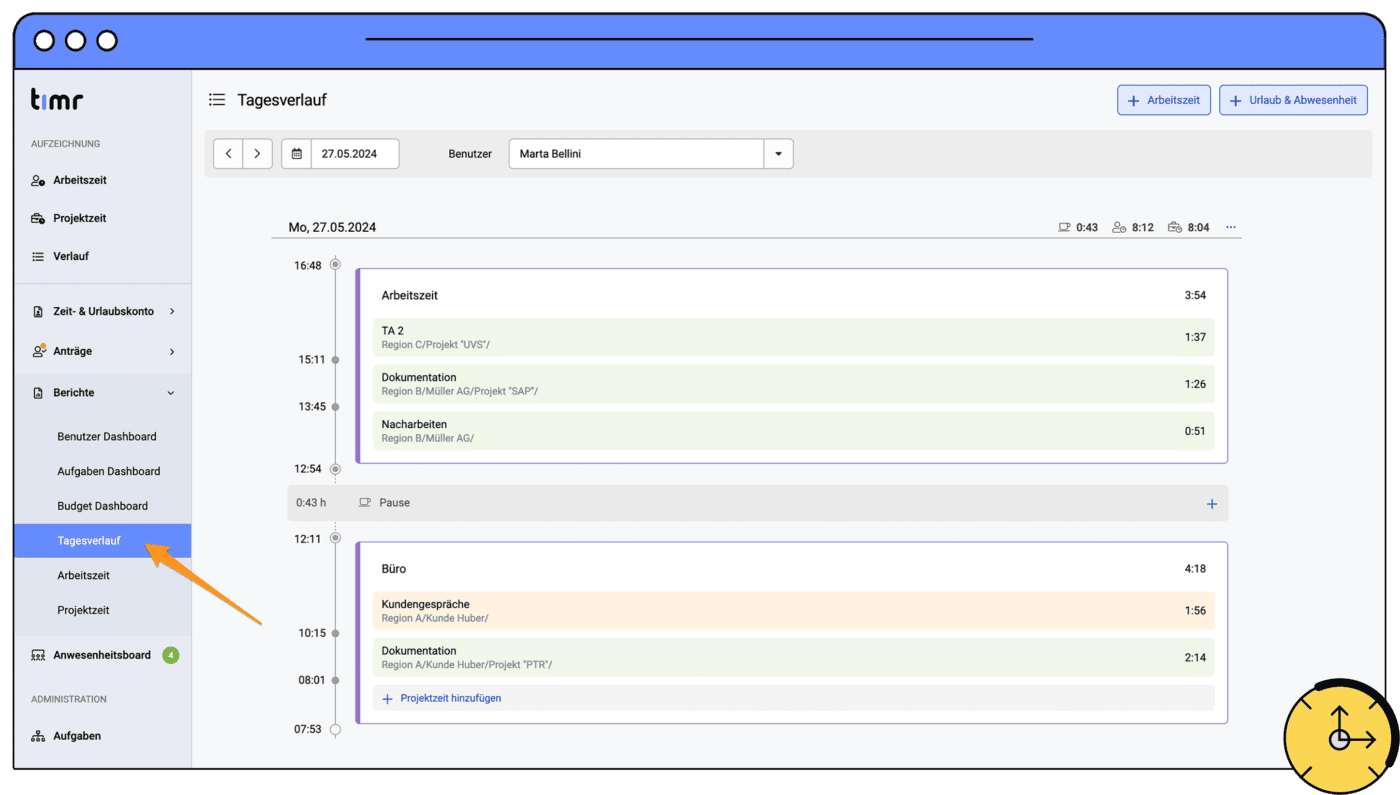1400x795 pixels.
Task: Open Aufgaben Dashboard report
Action: tap(109, 471)
